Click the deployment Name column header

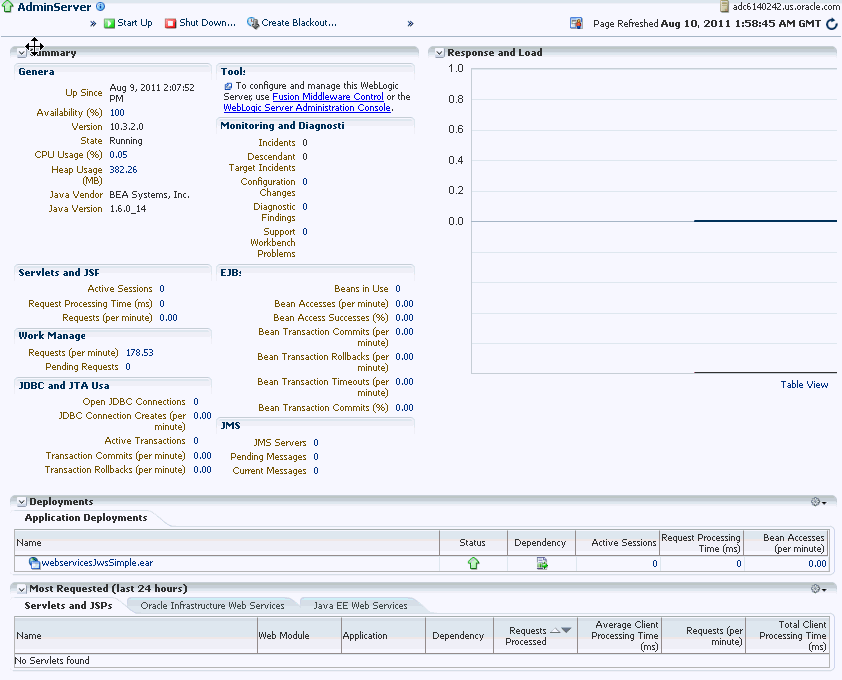point(227,542)
